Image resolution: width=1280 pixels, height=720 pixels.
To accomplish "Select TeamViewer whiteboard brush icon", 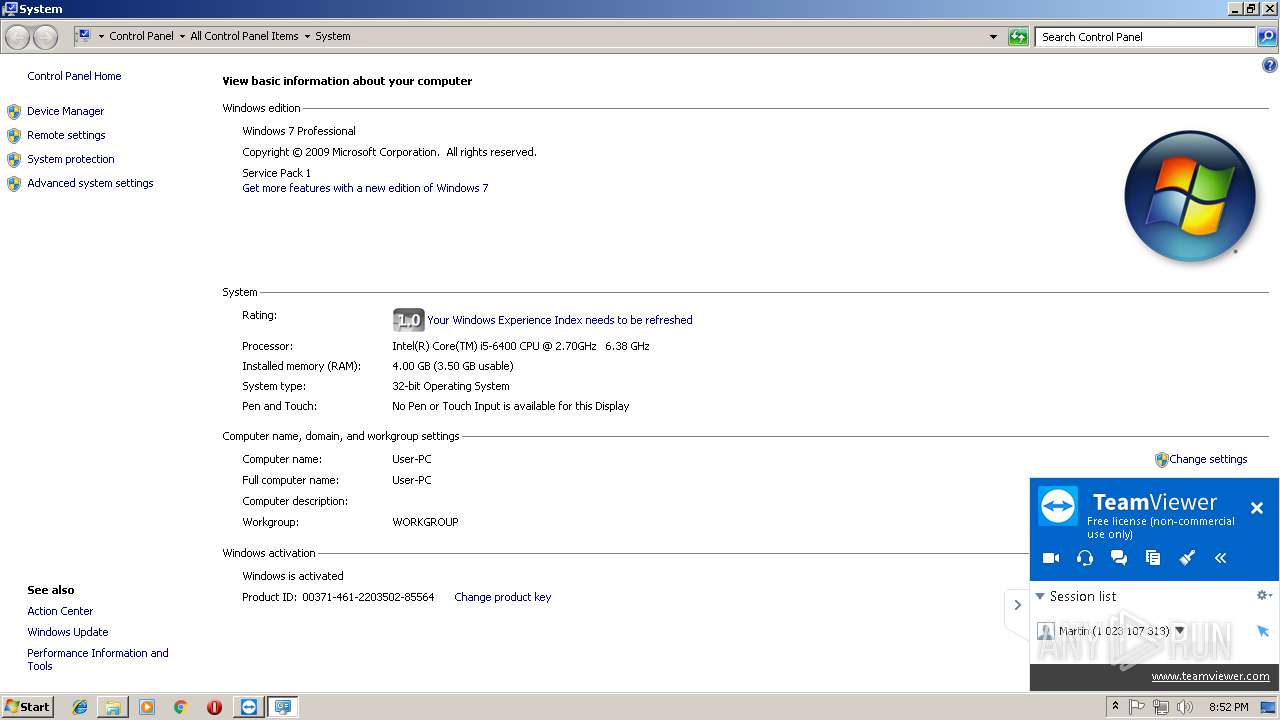I will [x=1187, y=558].
